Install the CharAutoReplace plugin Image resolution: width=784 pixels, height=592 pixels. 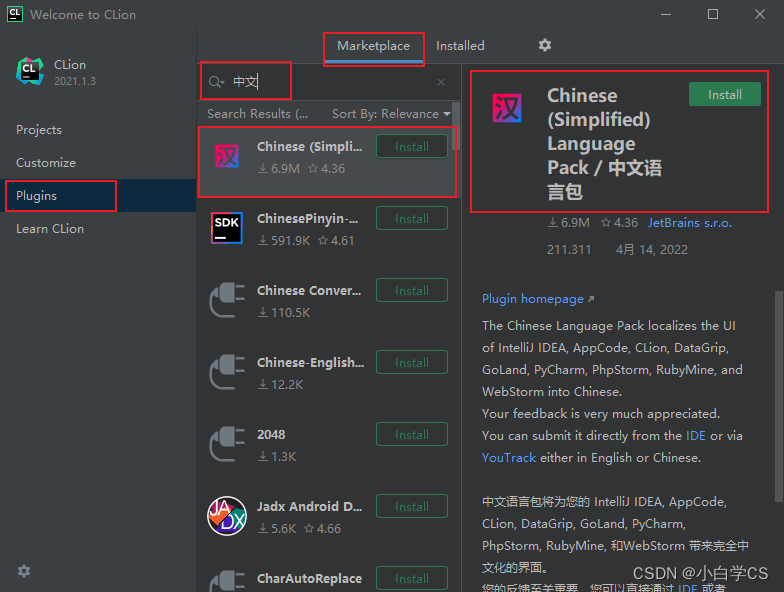tap(412, 578)
